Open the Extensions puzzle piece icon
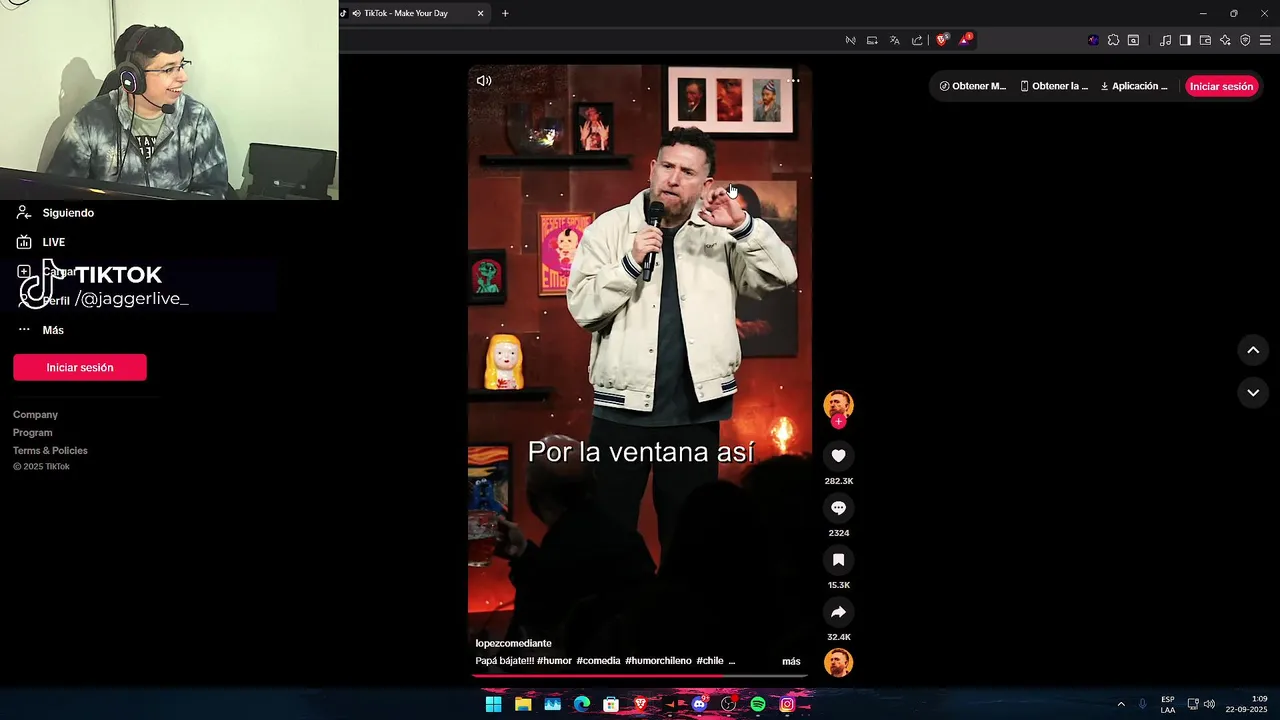Viewport: 1280px width, 720px height. point(1113,40)
